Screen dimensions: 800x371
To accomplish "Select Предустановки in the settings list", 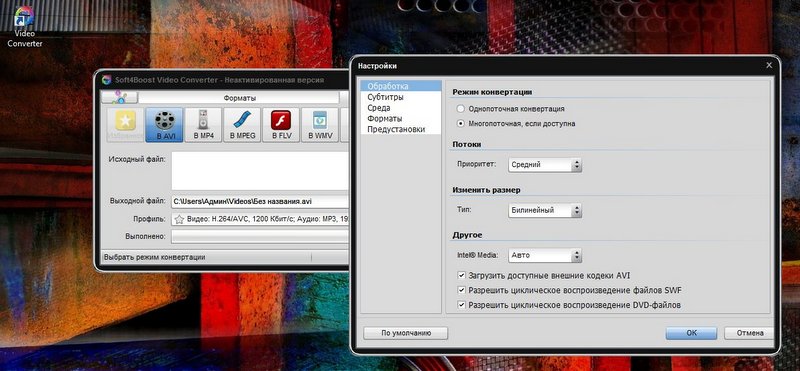I will [x=401, y=129].
